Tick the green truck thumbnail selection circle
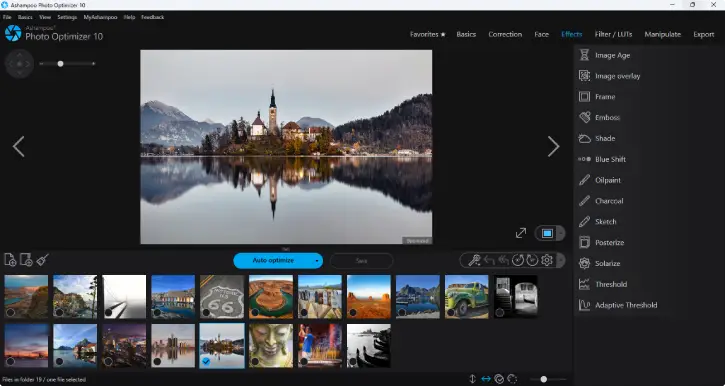The image size is (725, 386). tap(451, 312)
